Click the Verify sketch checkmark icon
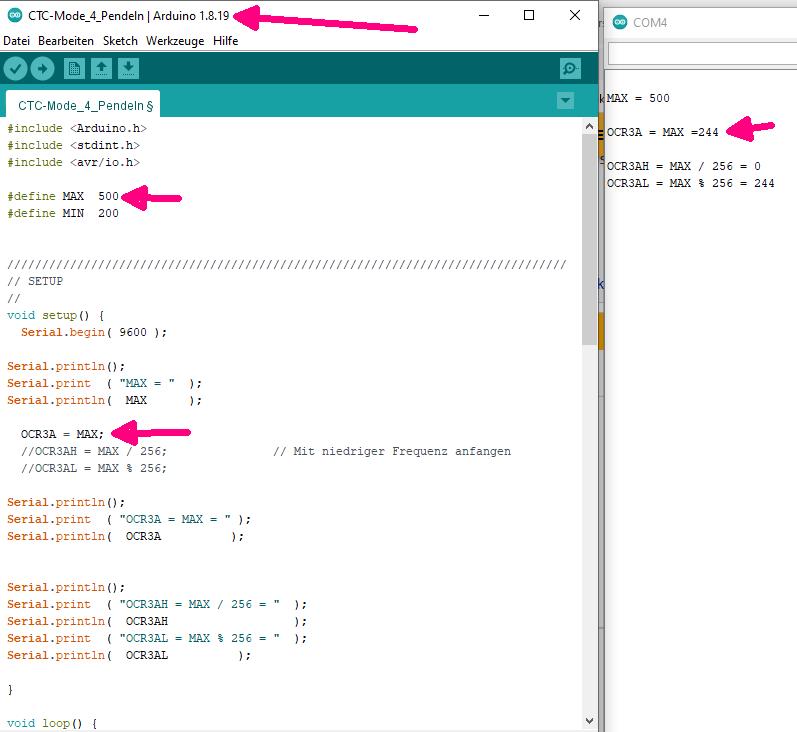 click(x=15, y=69)
